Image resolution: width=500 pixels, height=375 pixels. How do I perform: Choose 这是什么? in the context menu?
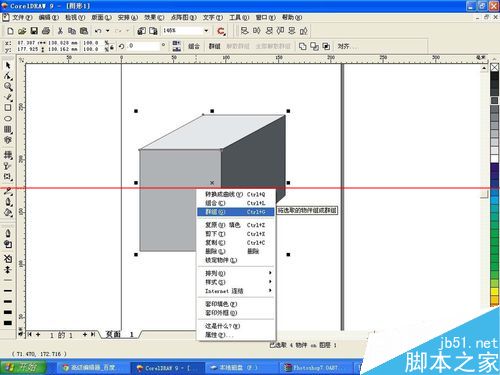click(x=235, y=326)
